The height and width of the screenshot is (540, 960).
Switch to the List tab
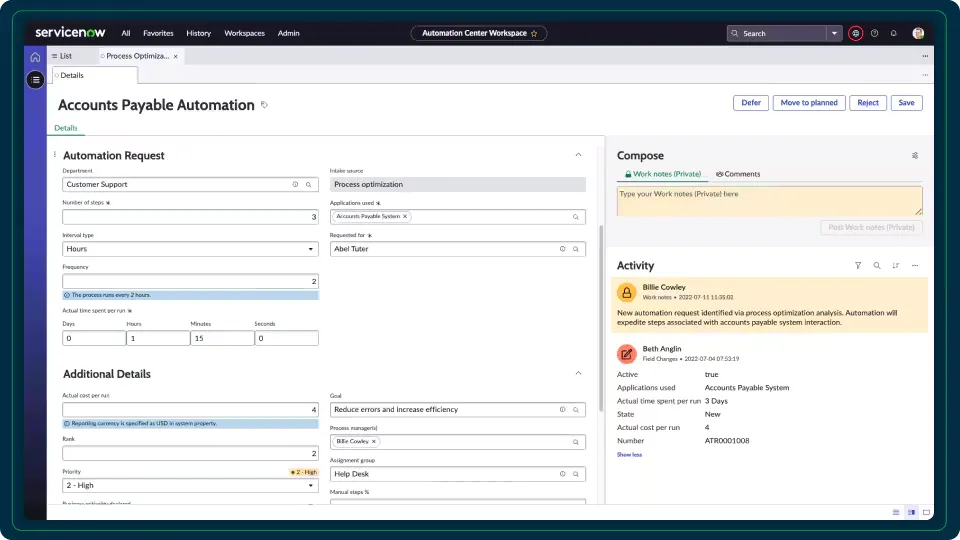click(x=62, y=56)
